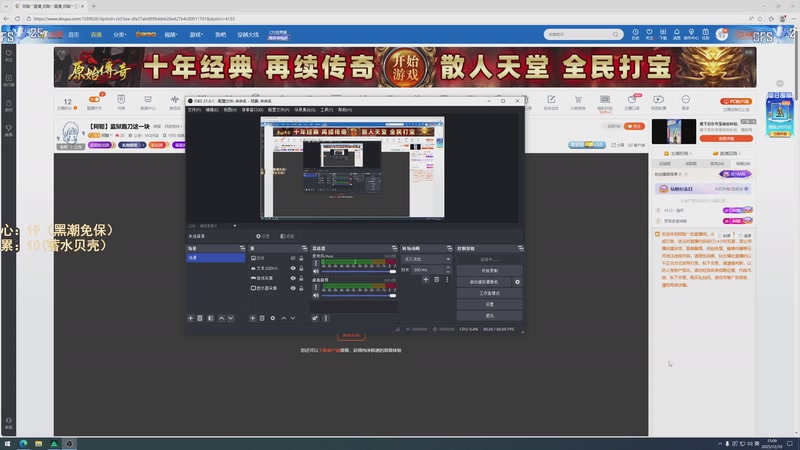Open Microsoft Edge from the Windows taskbar

tap(23, 443)
